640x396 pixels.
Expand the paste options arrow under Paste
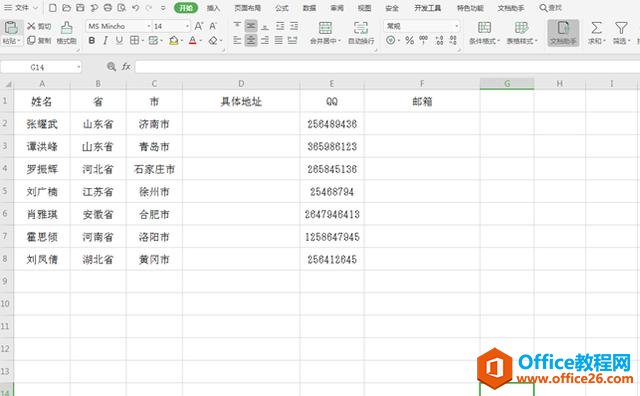(x=19, y=41)
